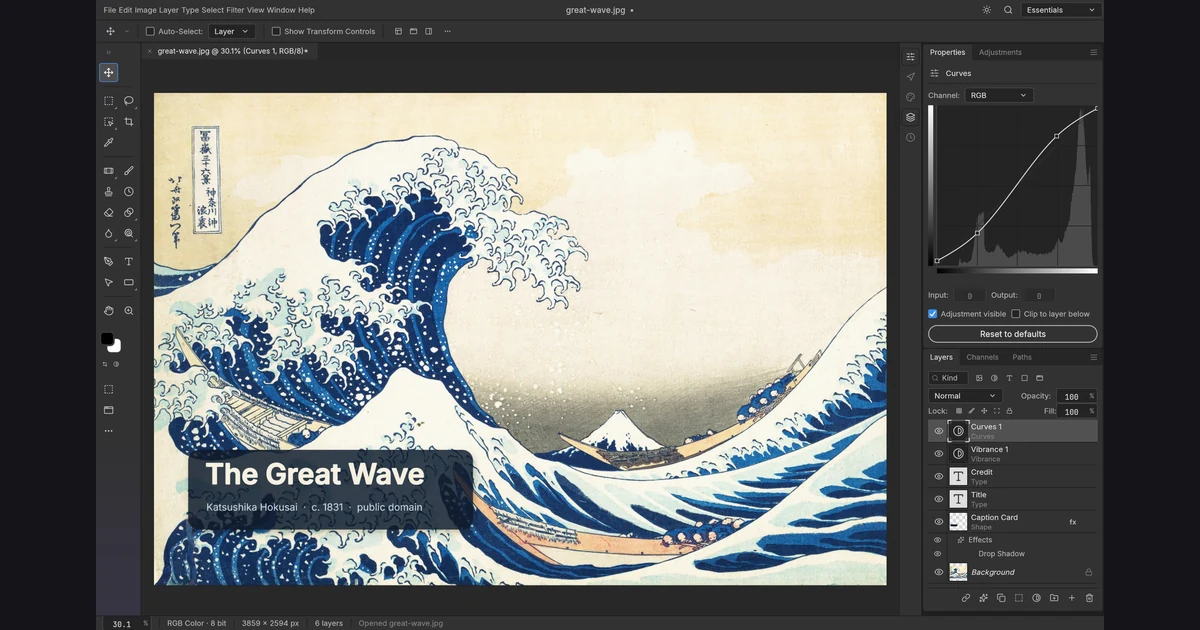The image size is (1200, 630).
Task: Select the Horizontal Type tool
Action: point(129,262)
